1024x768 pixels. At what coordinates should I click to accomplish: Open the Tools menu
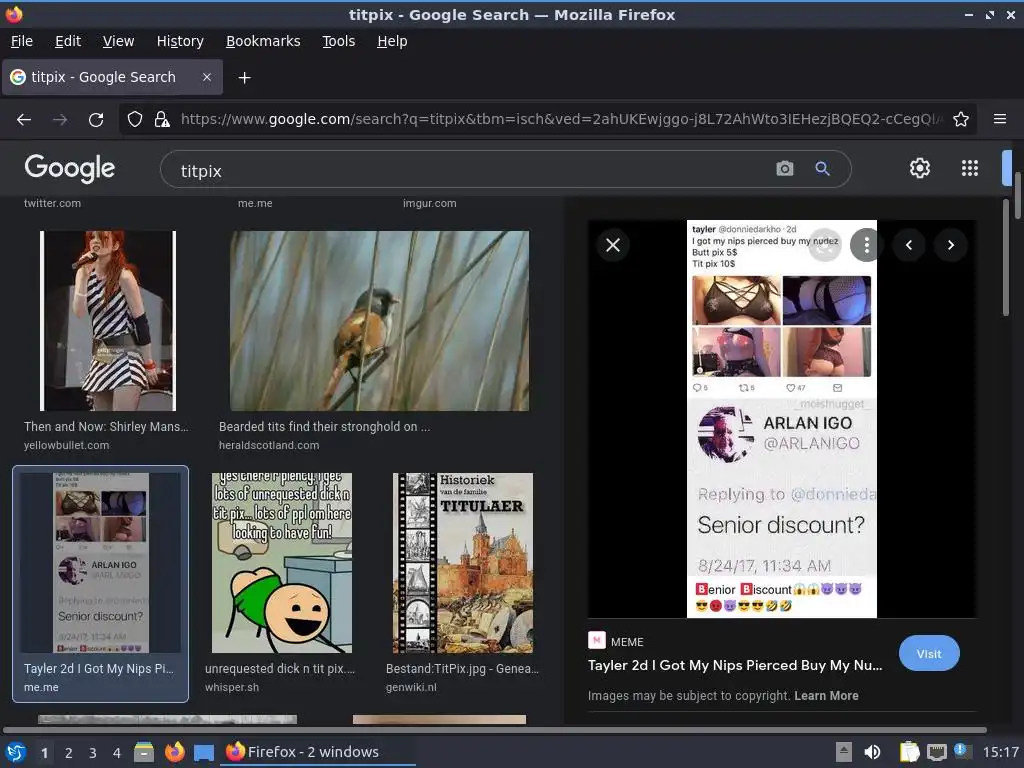338,41
